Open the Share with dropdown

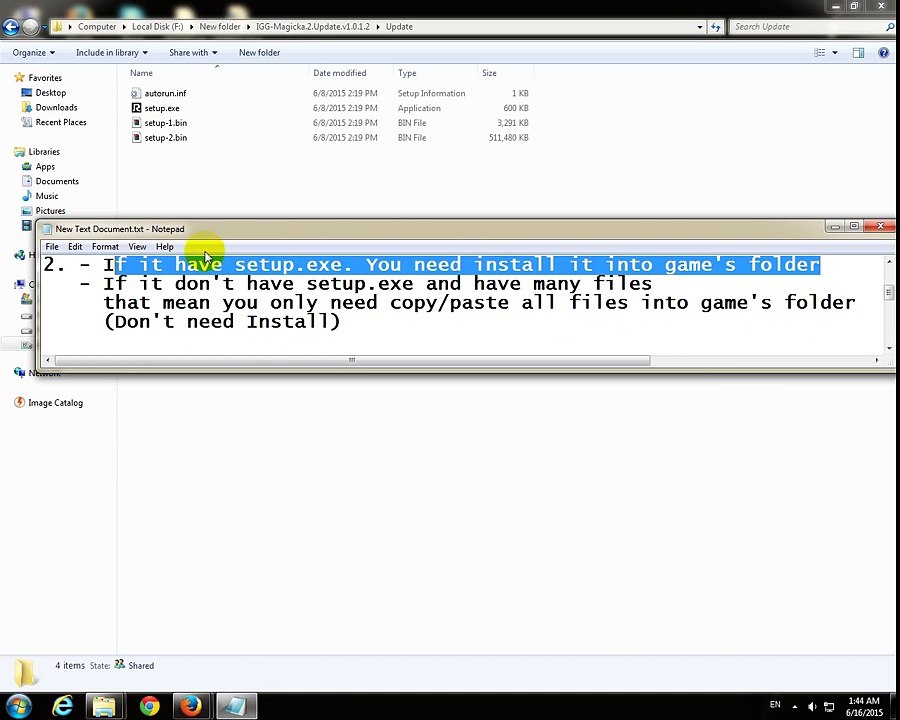click(193, 53)
